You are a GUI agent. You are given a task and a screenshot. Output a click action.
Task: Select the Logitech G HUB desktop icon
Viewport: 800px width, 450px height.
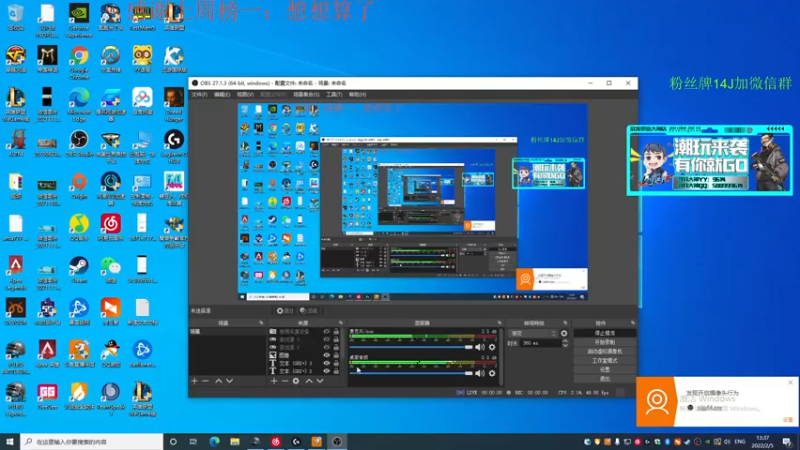[174, 145]
